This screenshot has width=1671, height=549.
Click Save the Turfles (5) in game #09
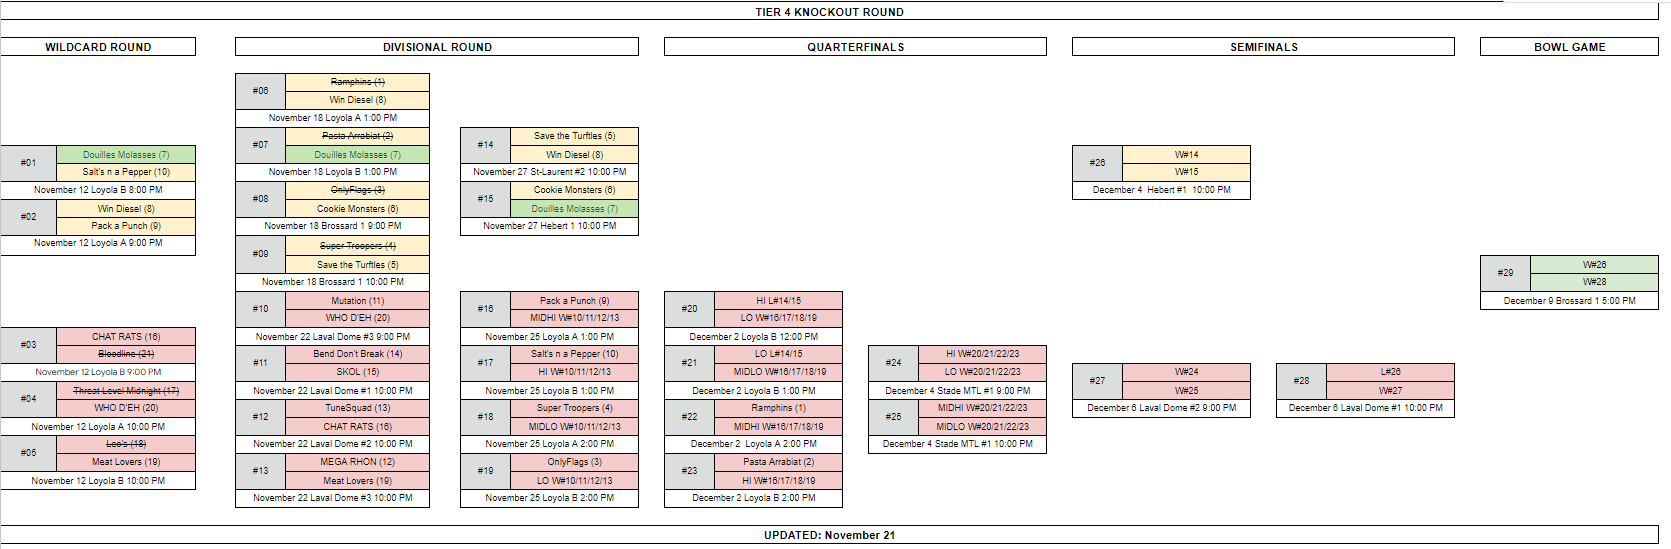358,265
